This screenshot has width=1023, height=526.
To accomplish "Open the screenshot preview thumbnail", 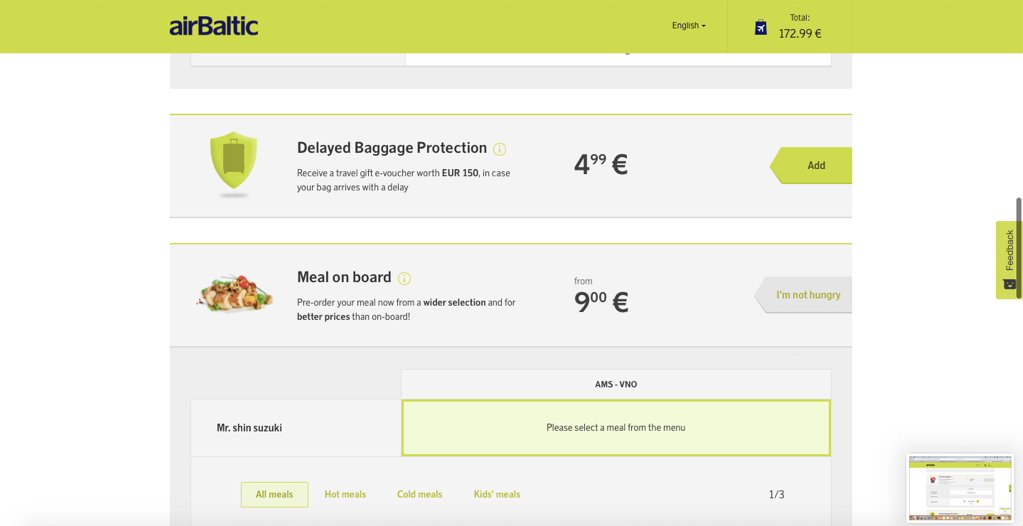I will click(x=960, y=488).
